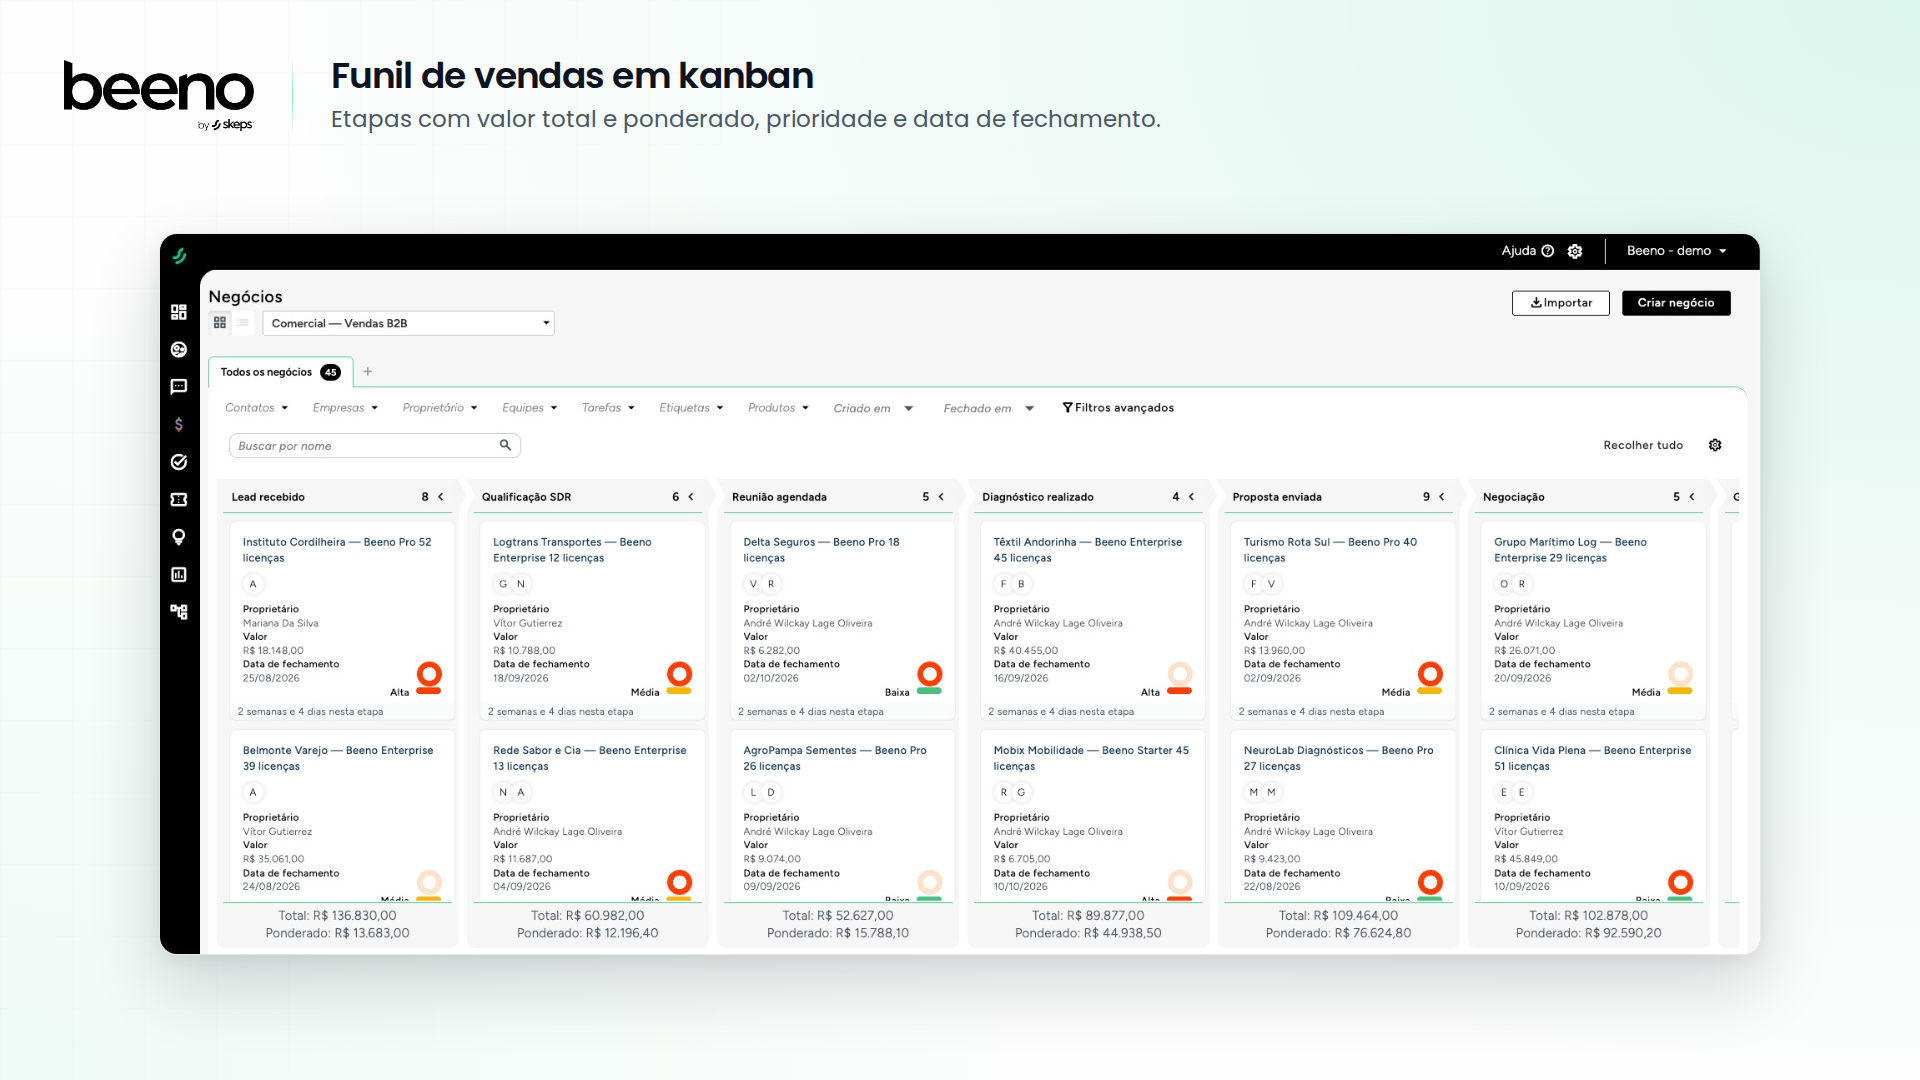Select the Todos os negócios tab

pos(280,372)
